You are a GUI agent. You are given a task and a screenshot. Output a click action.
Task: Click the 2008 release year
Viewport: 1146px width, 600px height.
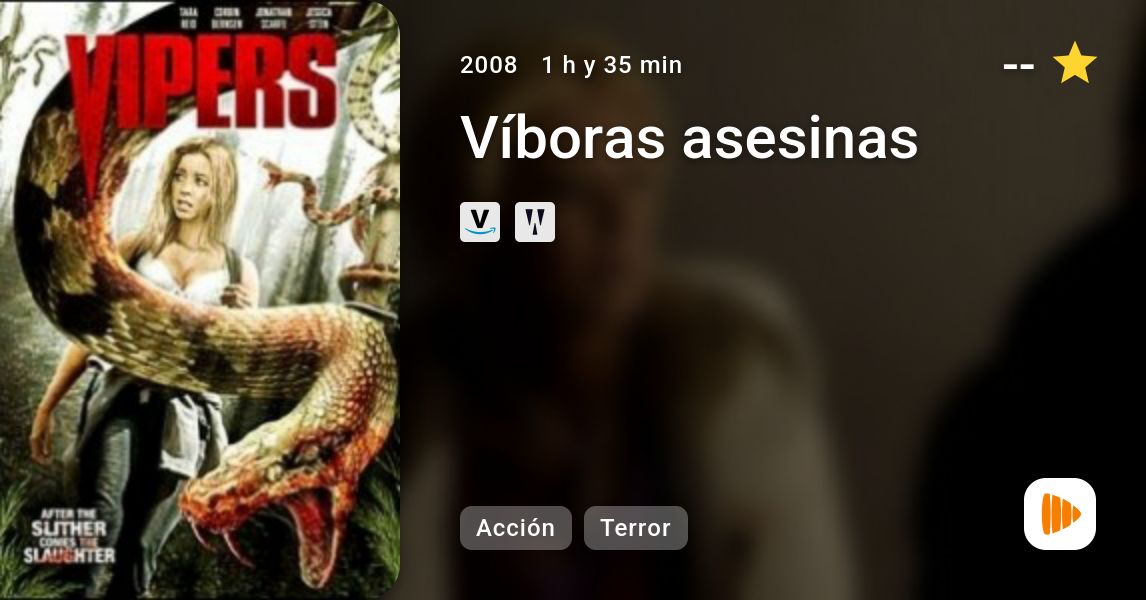click(x=488, y=65)
